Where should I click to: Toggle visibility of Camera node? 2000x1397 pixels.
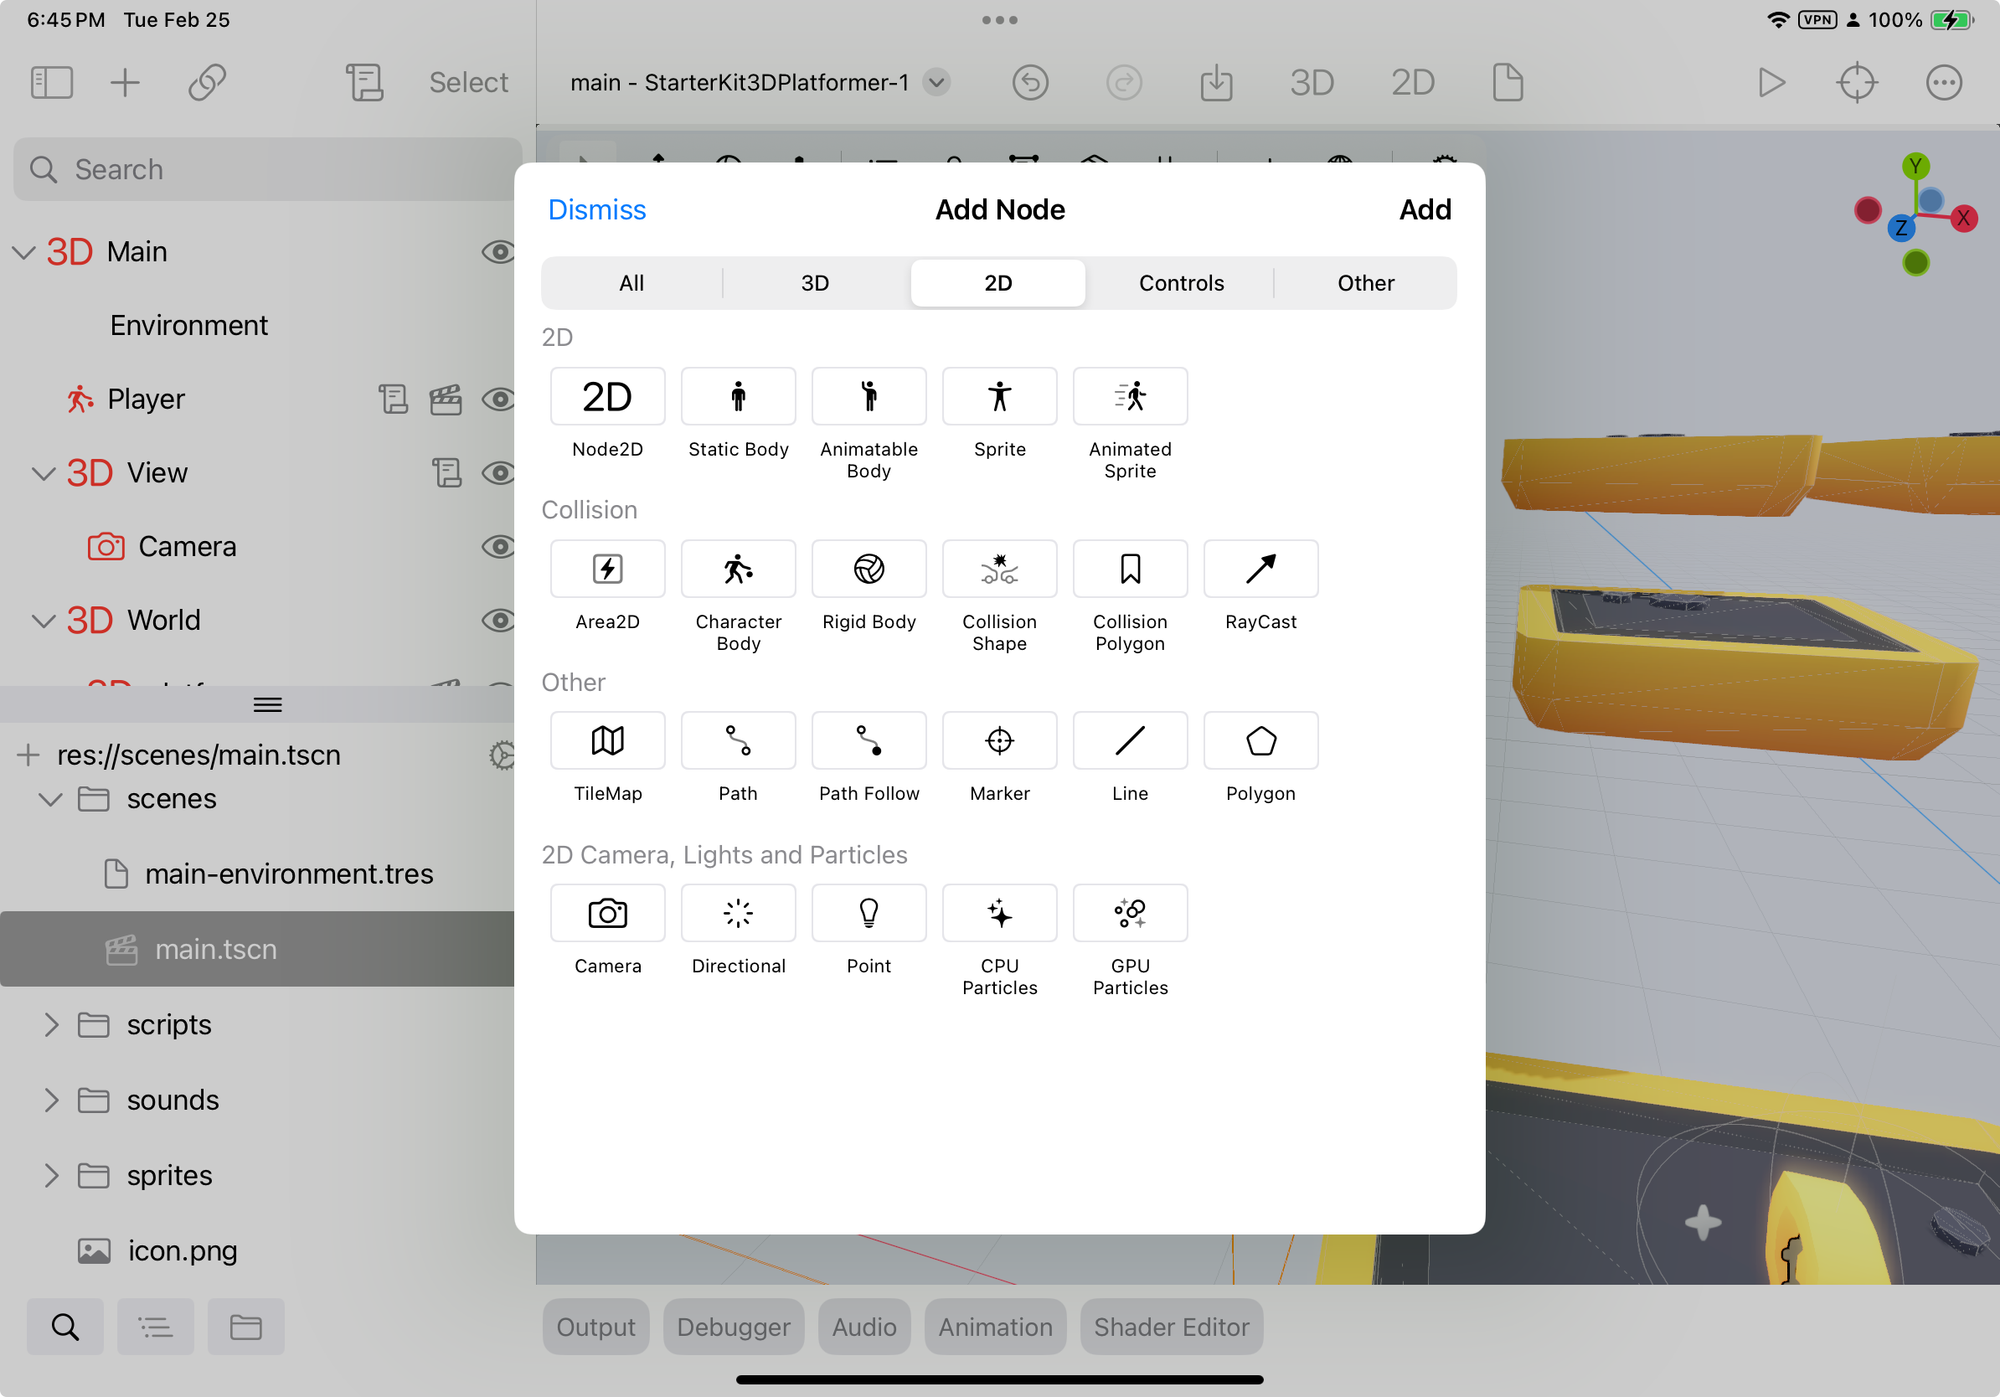click(498, 546)
